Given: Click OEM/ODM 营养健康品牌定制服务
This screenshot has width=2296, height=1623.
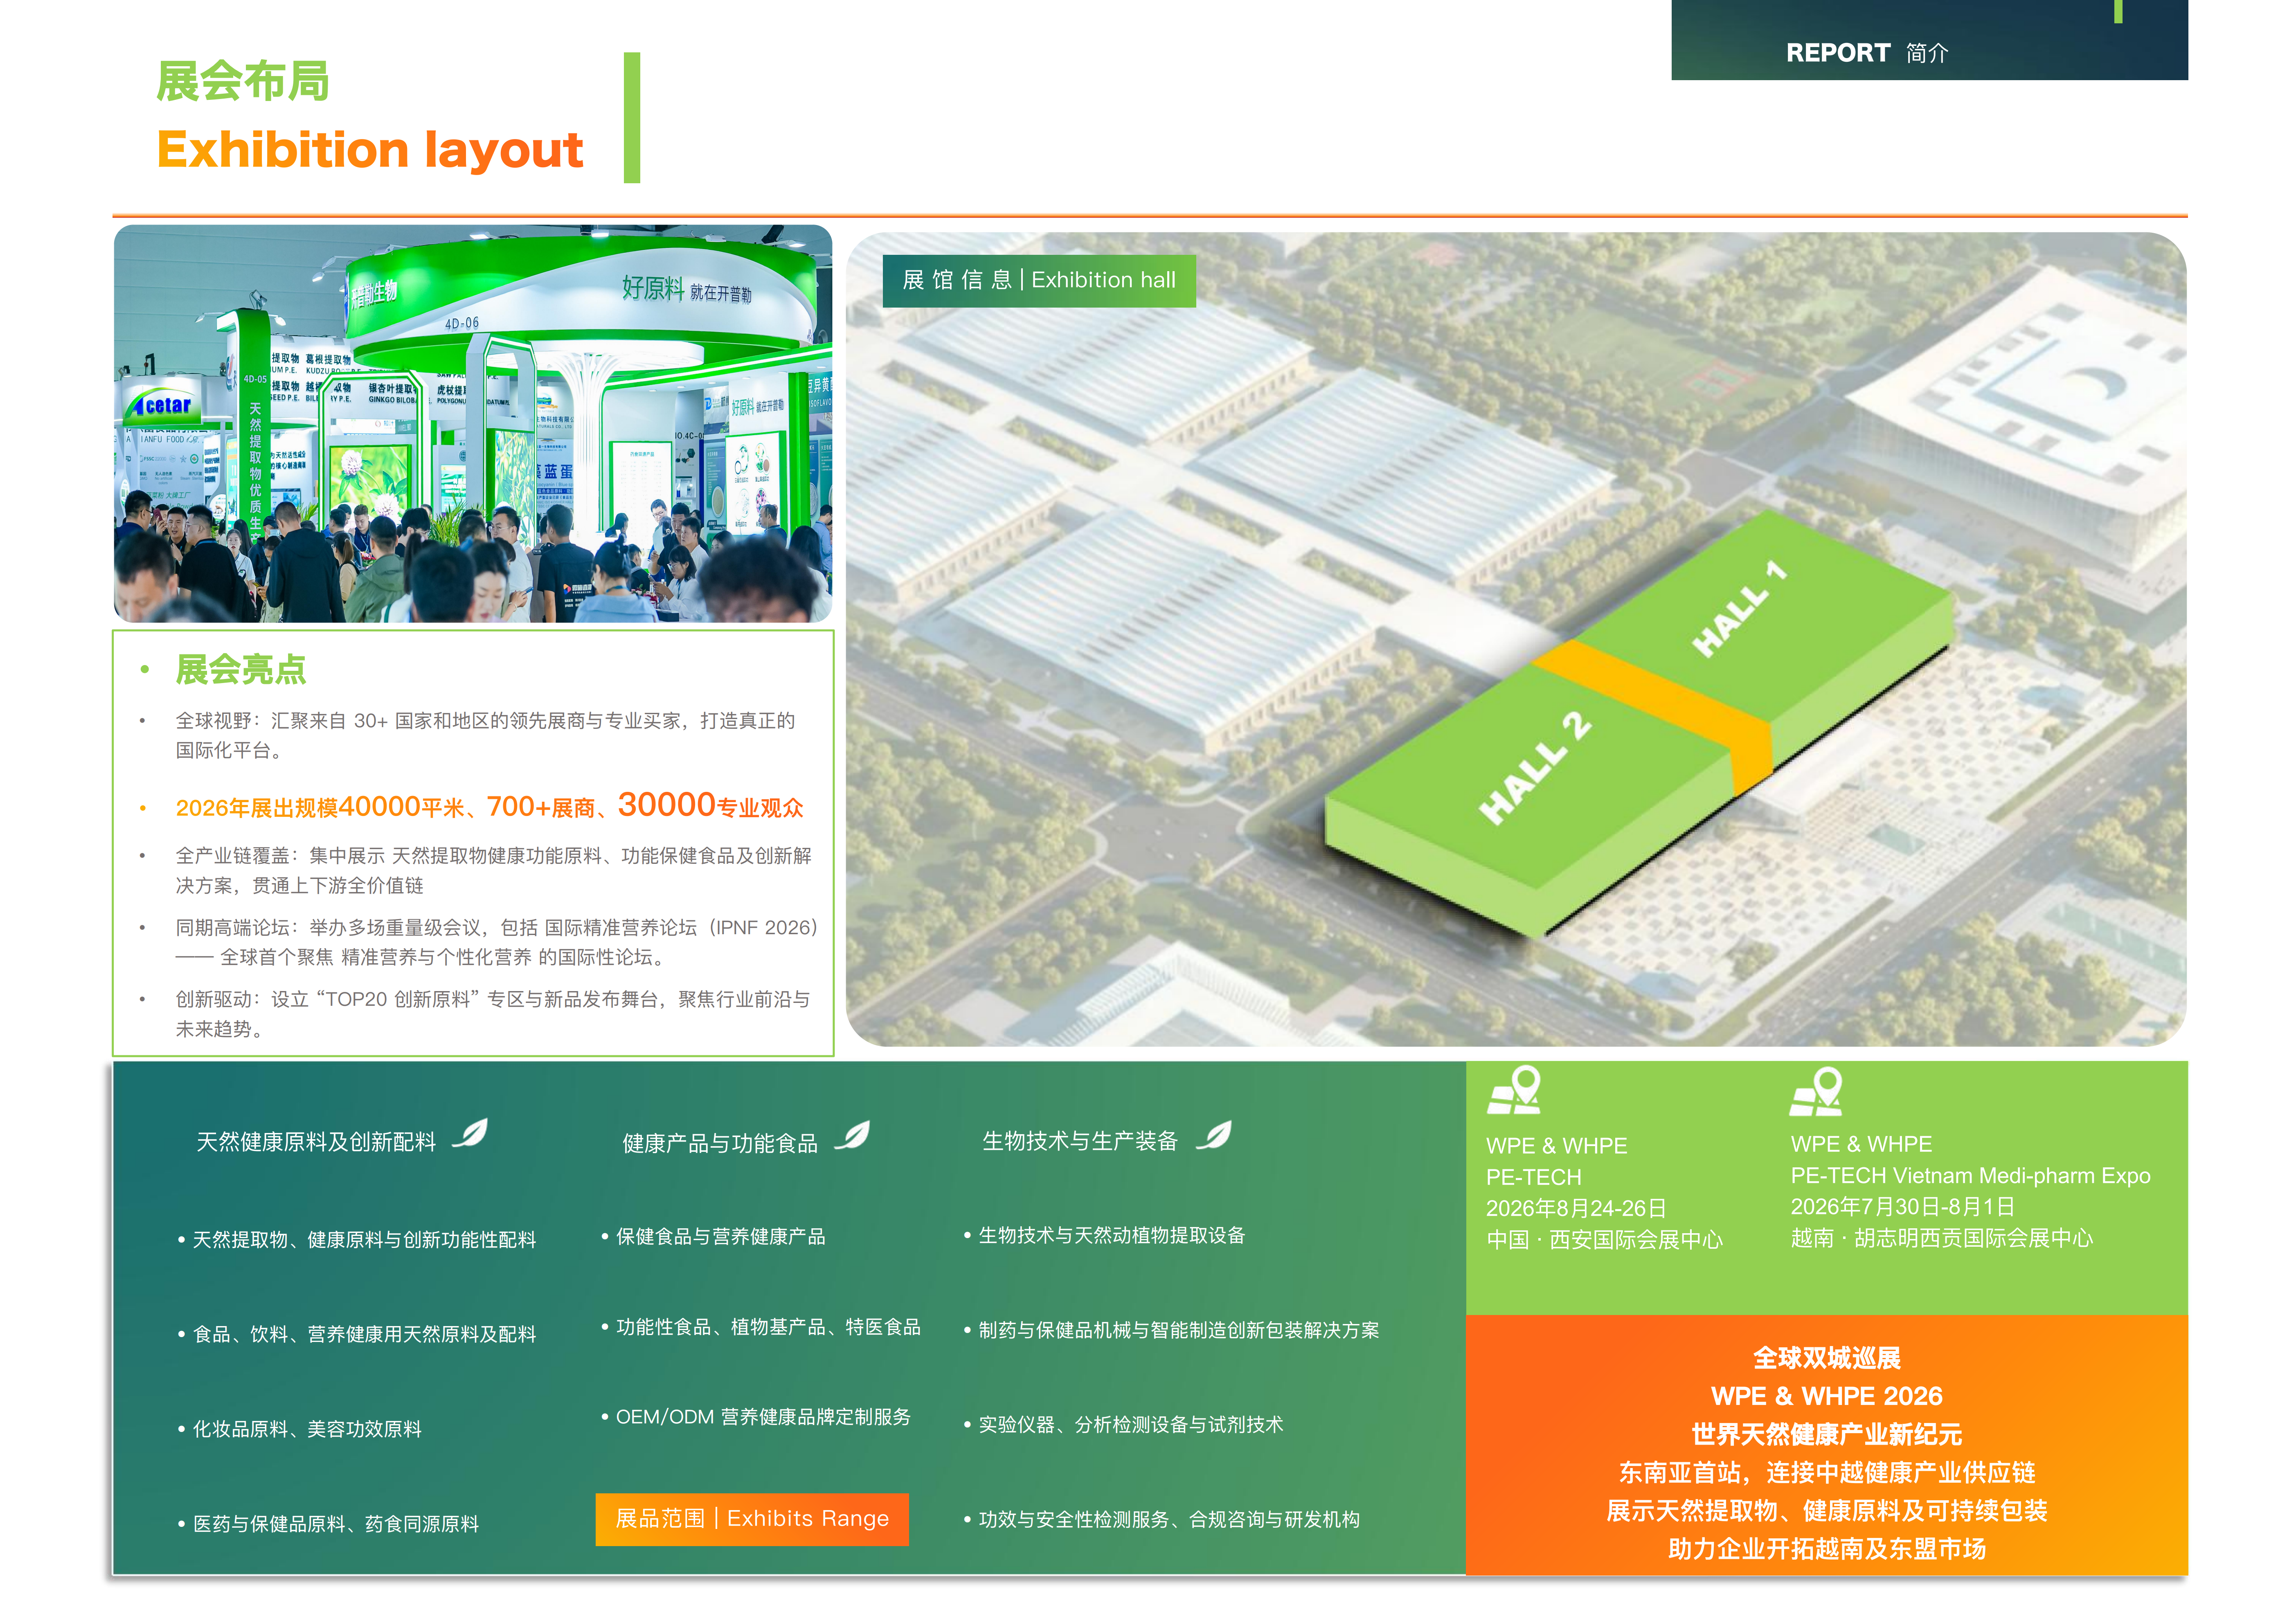Looking at the screenshot, I should 763,1417.
